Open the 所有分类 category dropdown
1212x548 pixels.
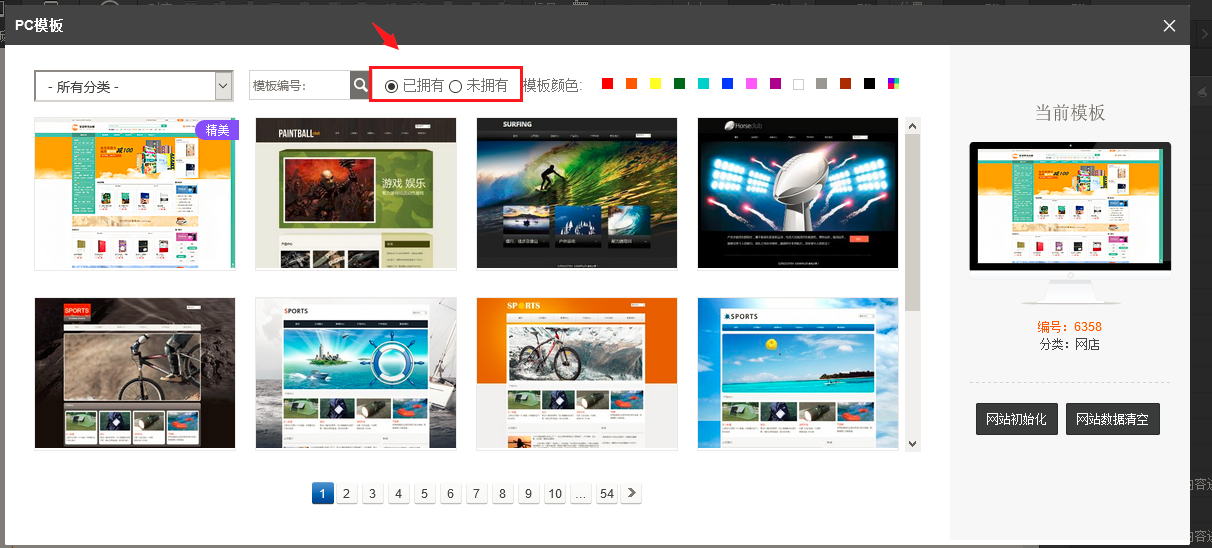click(134, 87)
